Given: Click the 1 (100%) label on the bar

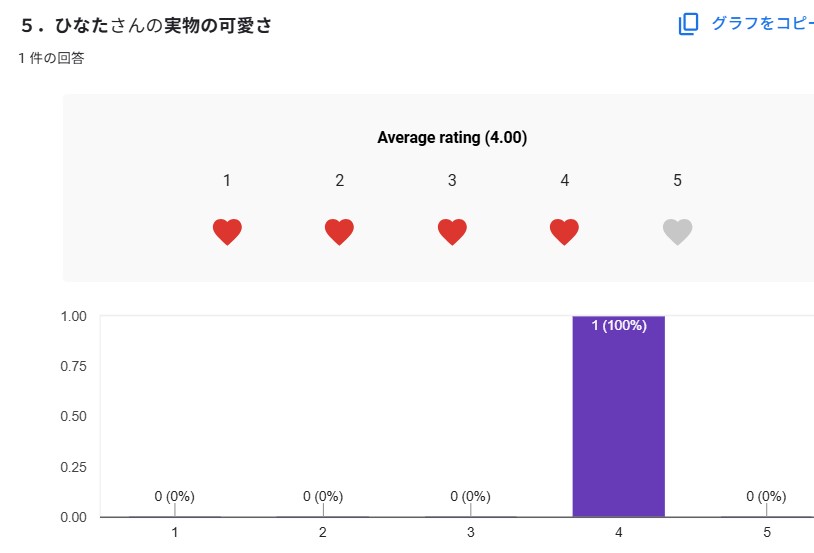Looking at the screenshot, I should 619,325.
